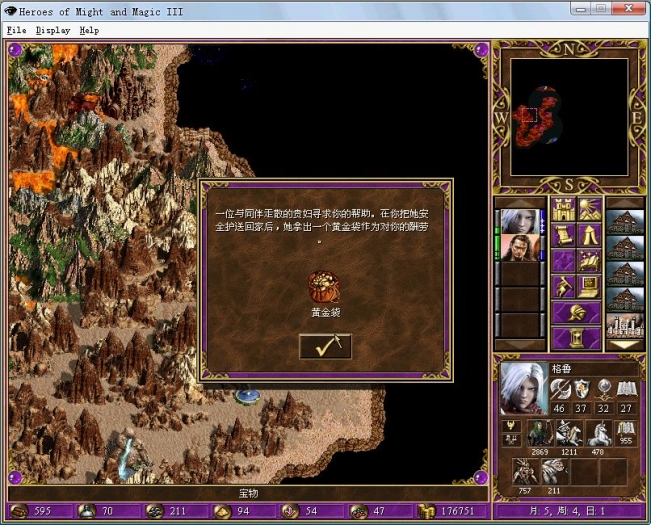Click the fountain object on the map
This screenshot has width=651, height=525.
tap(248, 396)
